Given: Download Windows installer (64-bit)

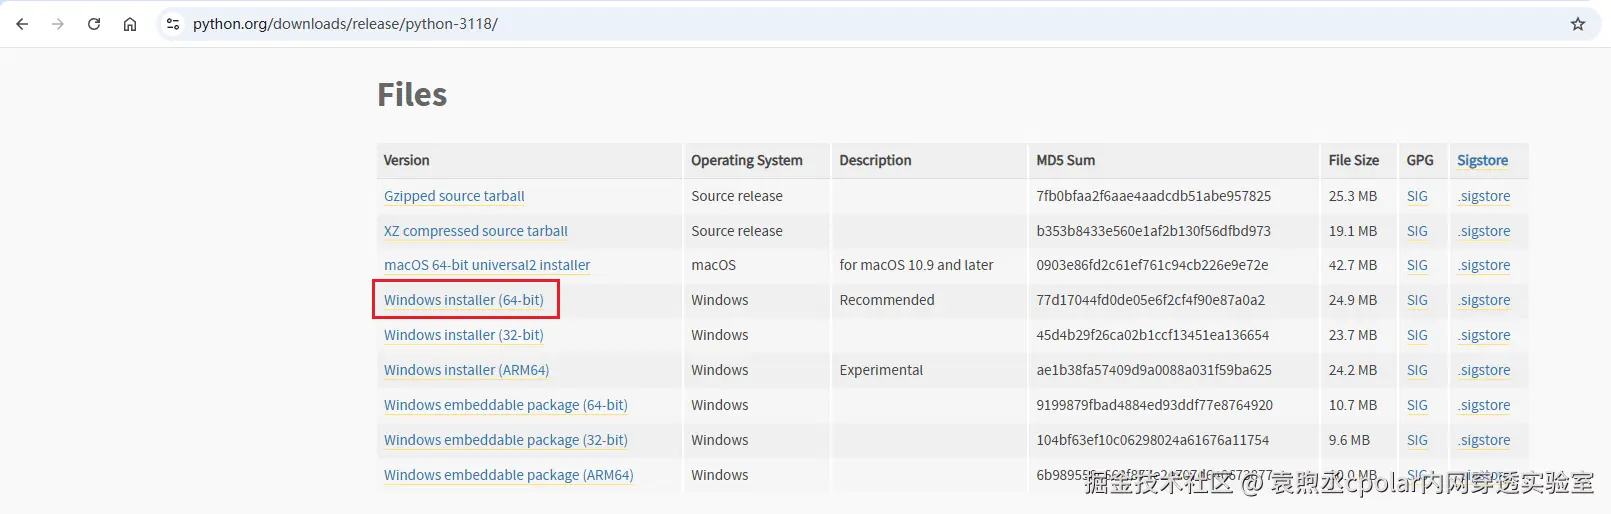Looking at the screenshot, I should [x=464, y=300].
